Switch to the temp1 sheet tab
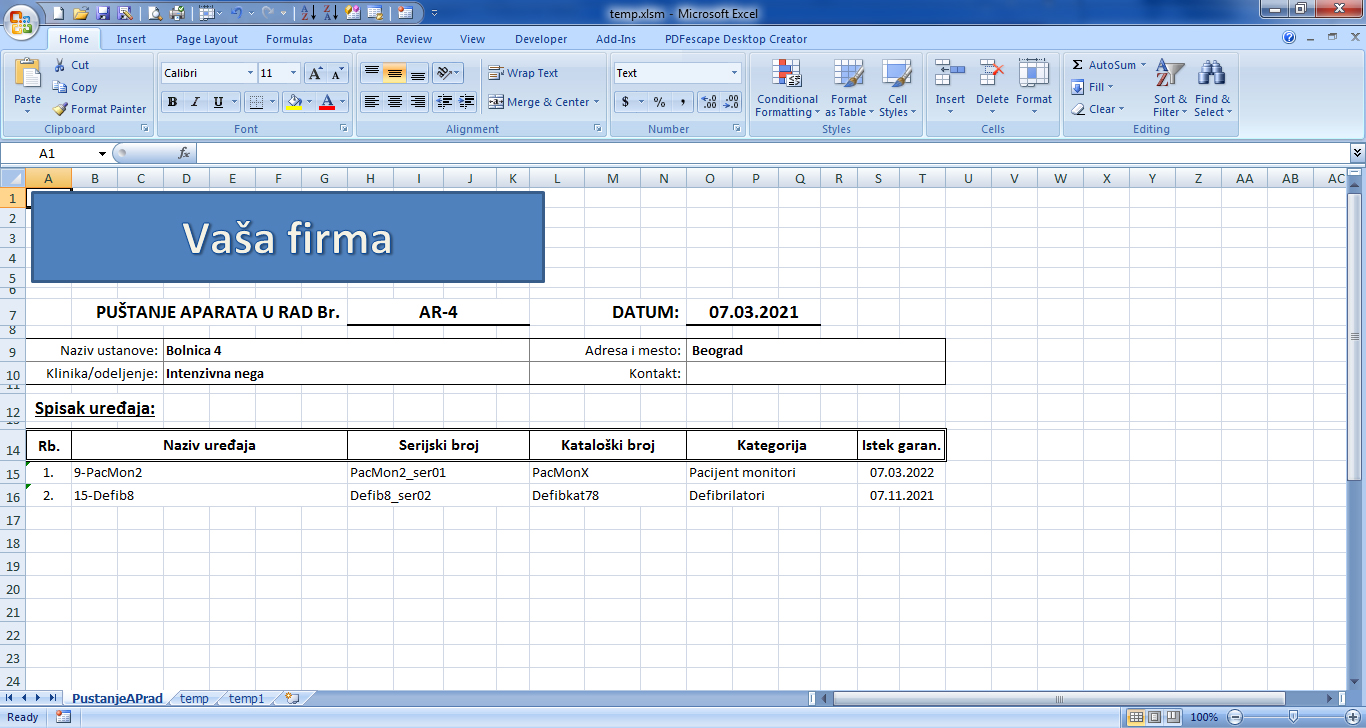The width and height of the screenshot is (1366, 728). [x=246, y=699]
